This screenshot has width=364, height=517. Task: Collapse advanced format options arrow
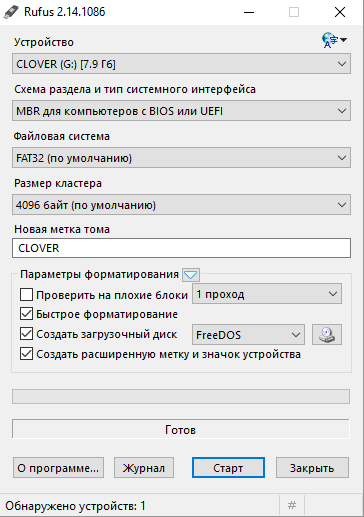pos(191,275)
